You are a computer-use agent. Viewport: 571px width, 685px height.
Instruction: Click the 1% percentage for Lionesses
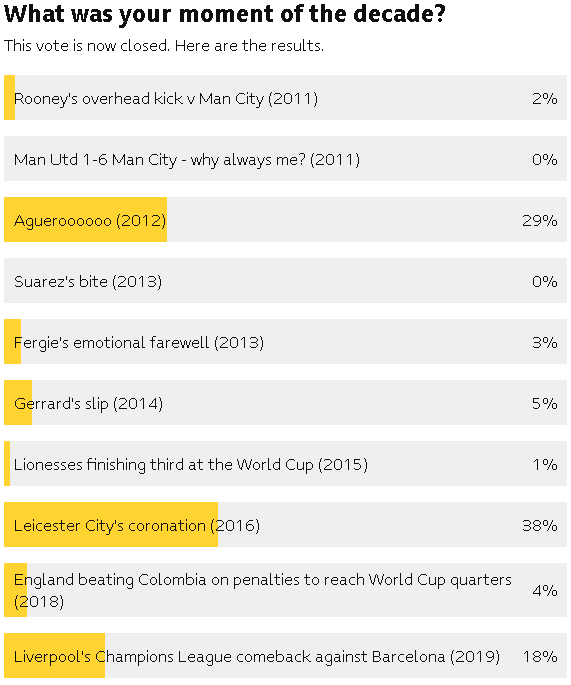(x=545, y=464)
